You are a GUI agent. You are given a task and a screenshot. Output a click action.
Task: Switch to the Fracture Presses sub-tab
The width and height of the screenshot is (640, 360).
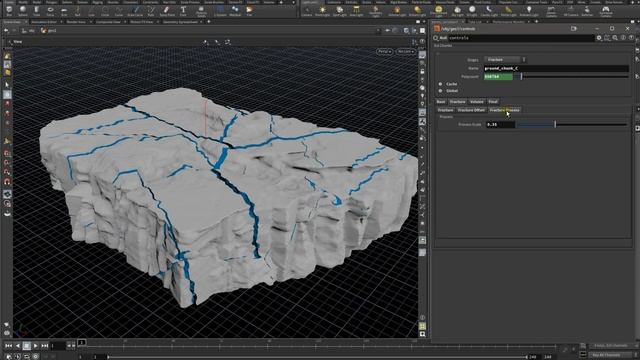point(504,110)
